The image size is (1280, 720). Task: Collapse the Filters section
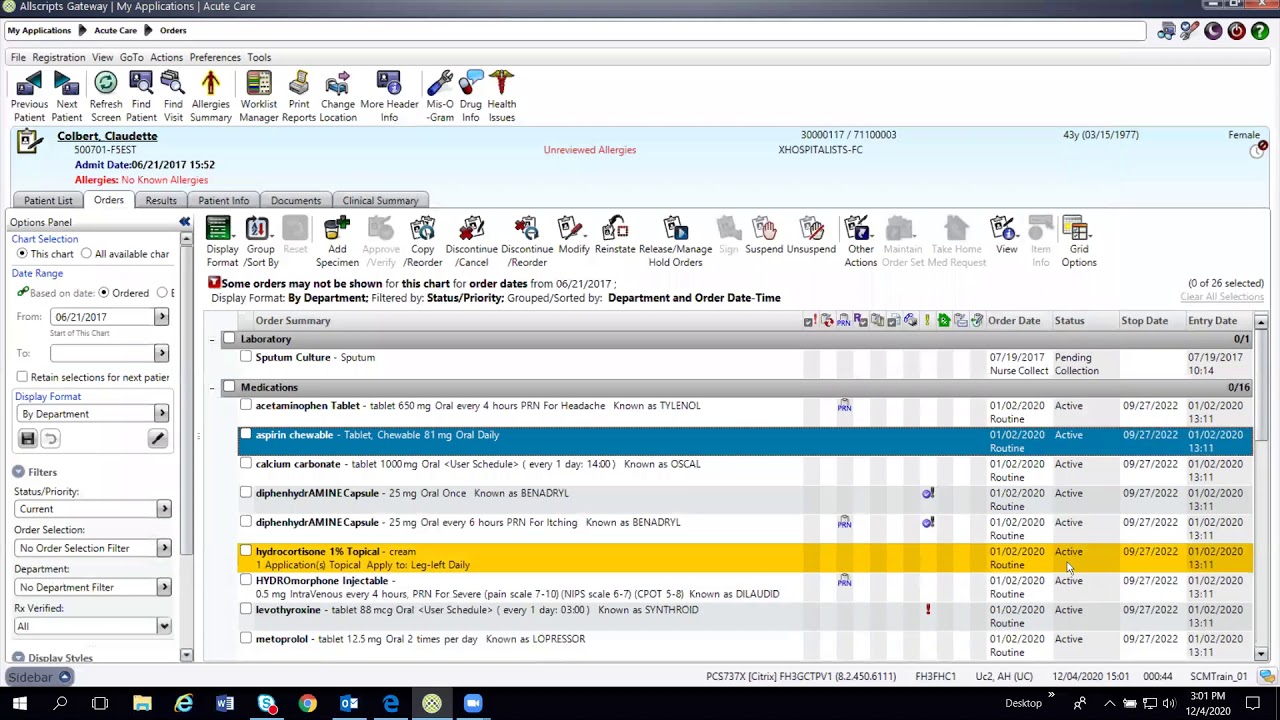tap(18, 472)
